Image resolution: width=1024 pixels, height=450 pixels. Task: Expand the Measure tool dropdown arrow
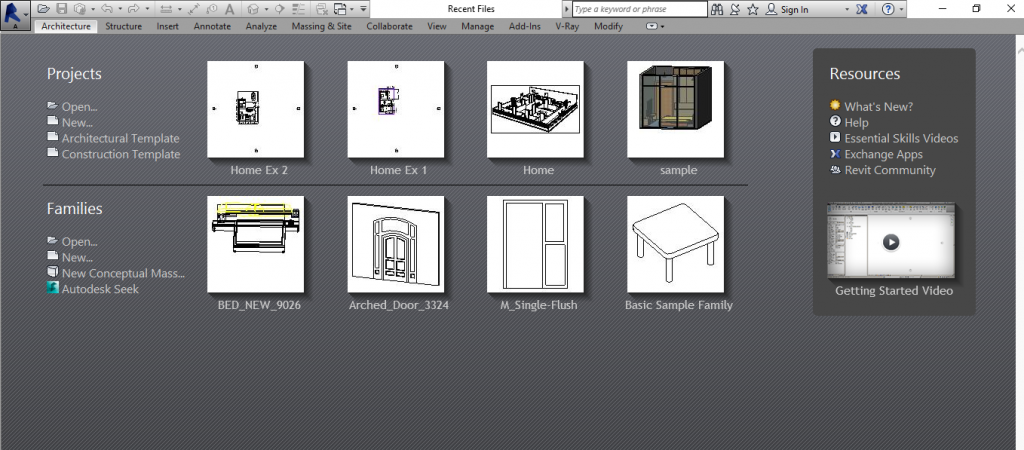point(180,9)
